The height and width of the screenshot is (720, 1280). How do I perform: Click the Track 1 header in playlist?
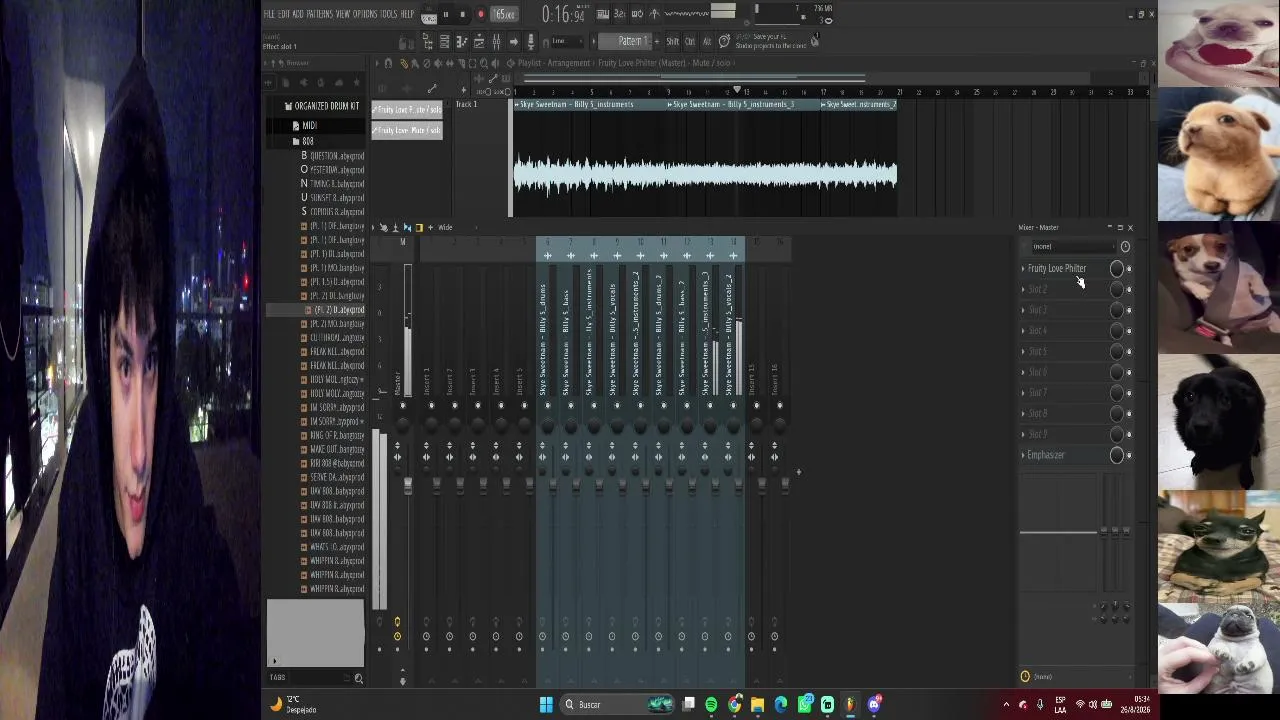tap(480, 160)
